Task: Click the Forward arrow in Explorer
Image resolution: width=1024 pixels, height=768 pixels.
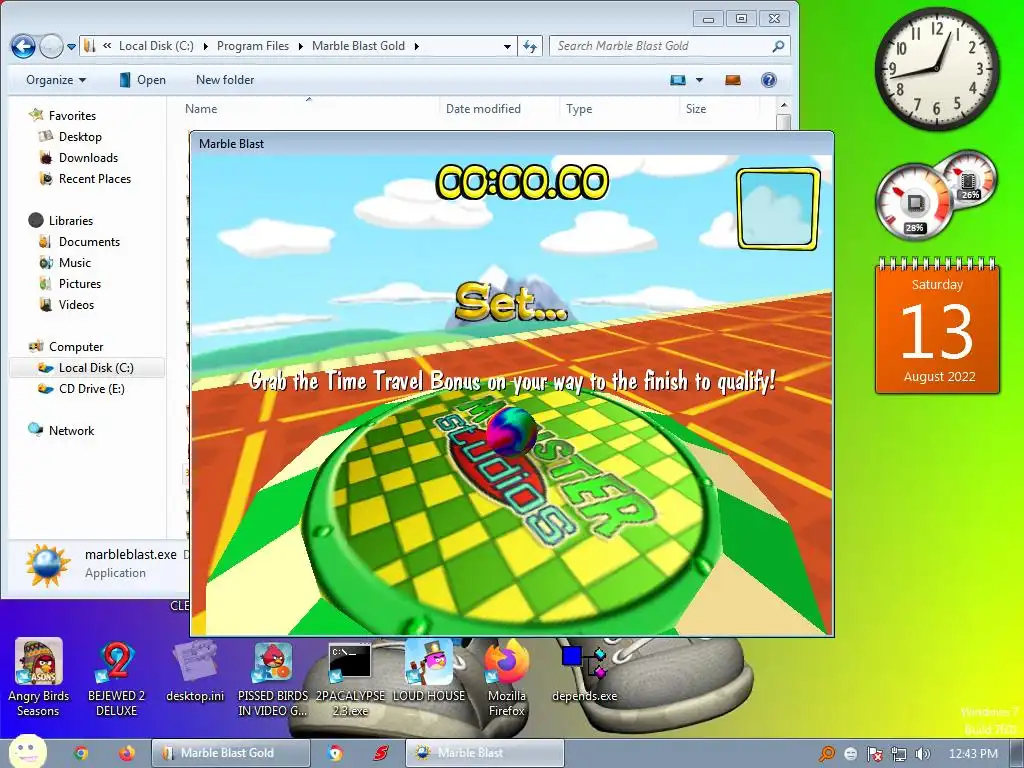Action: (x=51, y=46)
